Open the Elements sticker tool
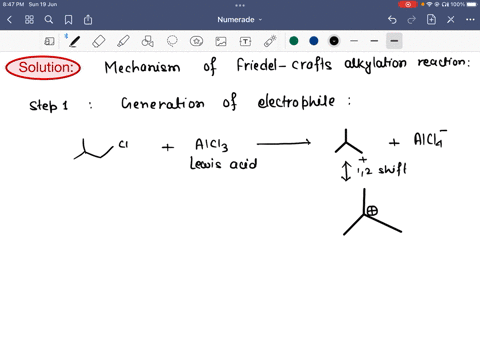This screenshot has width=480, height=360. click(196, 41)
